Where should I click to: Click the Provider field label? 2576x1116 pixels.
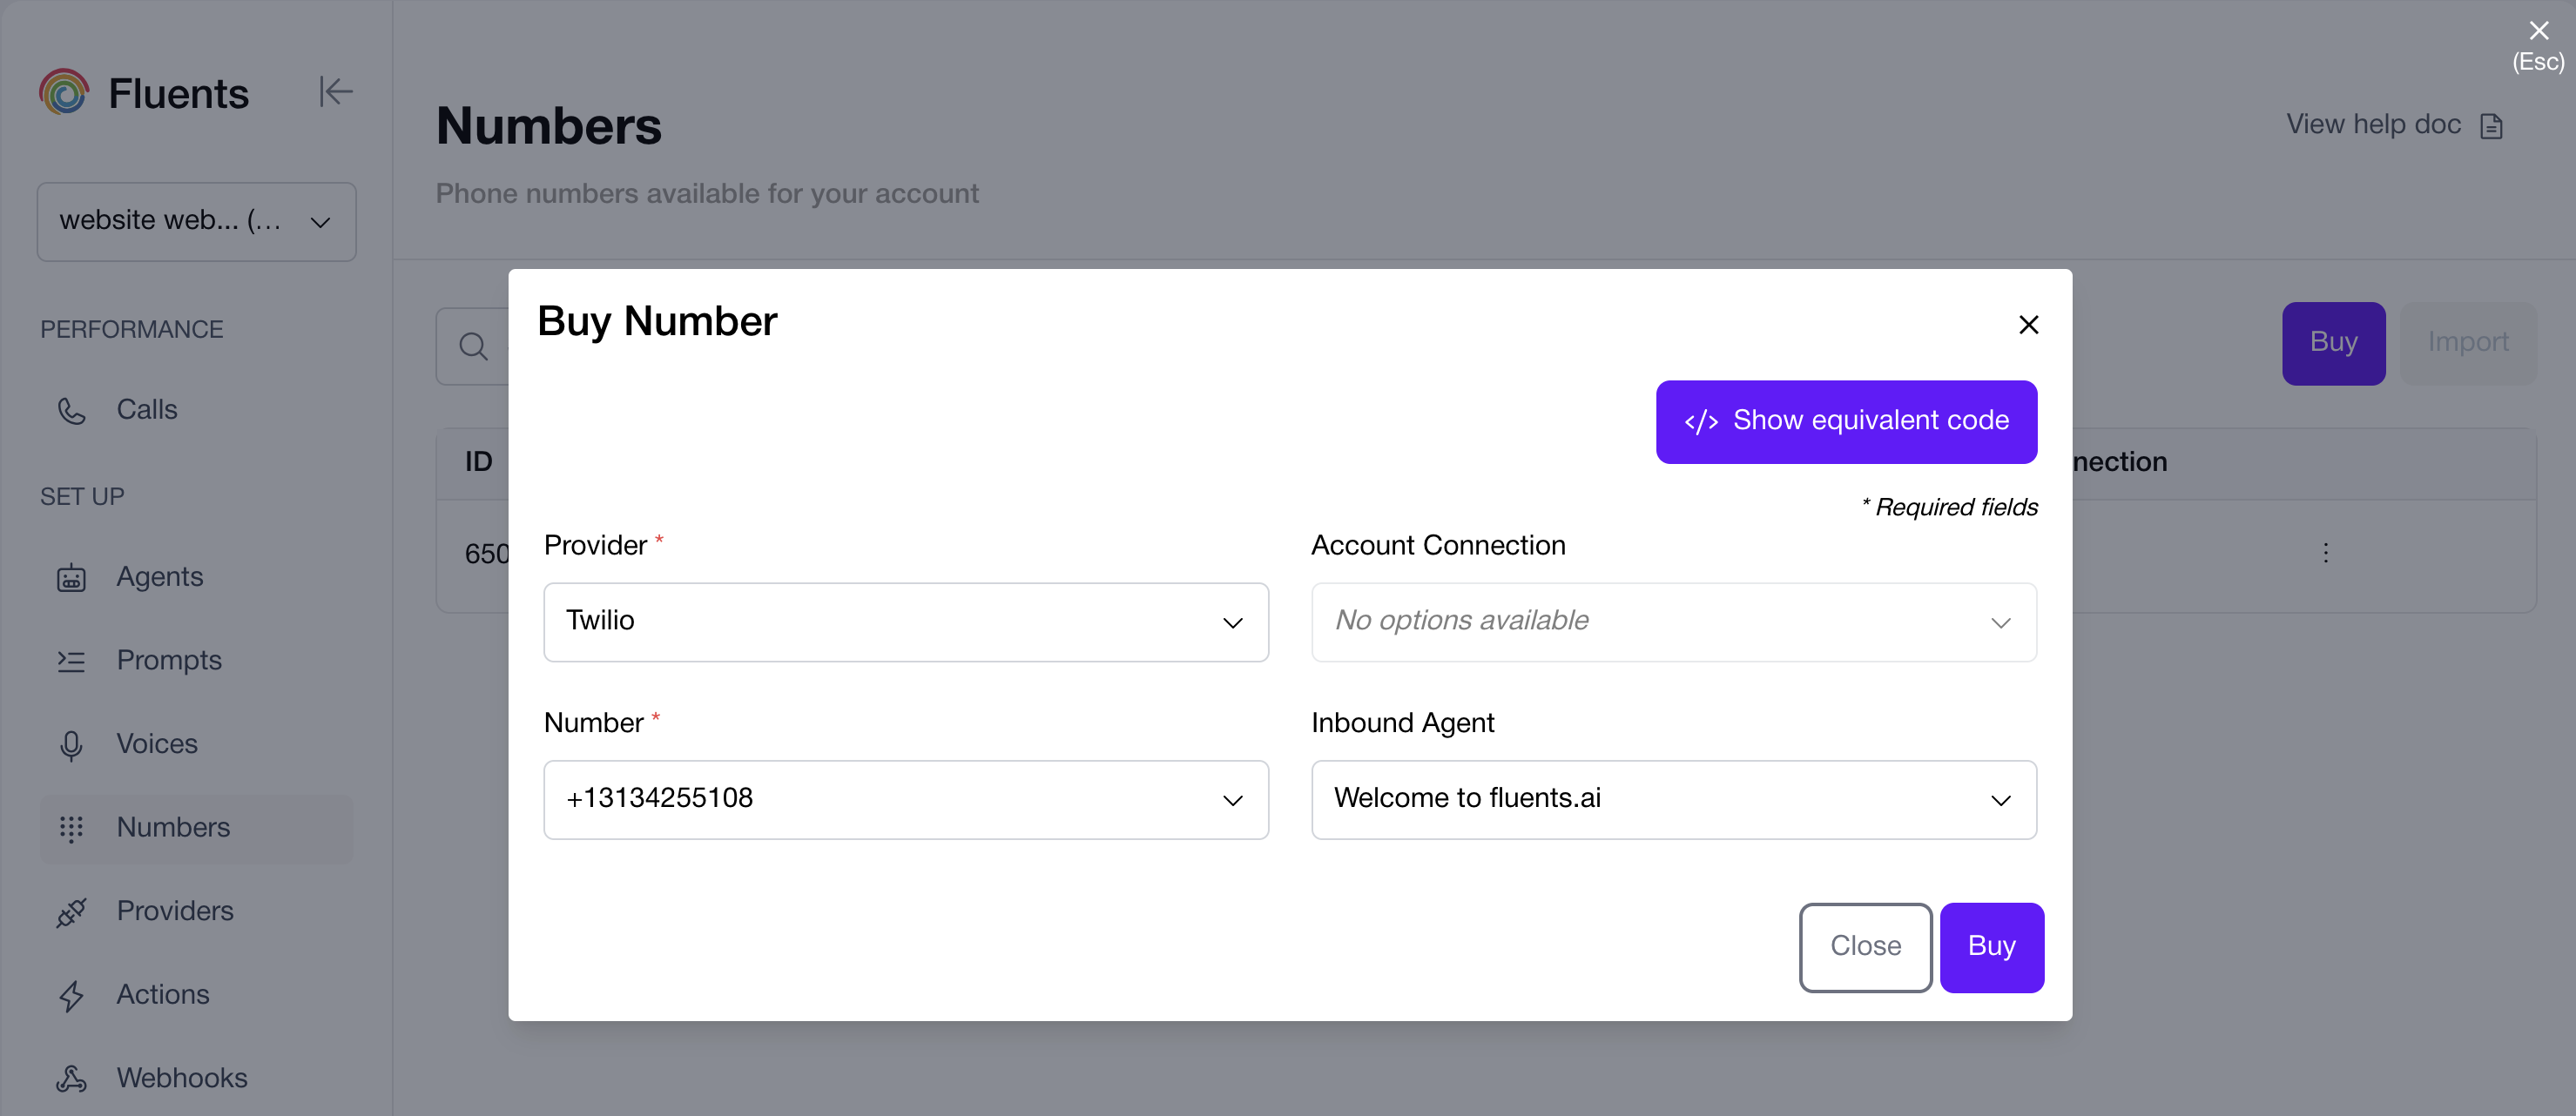click(x=595, y=545)
